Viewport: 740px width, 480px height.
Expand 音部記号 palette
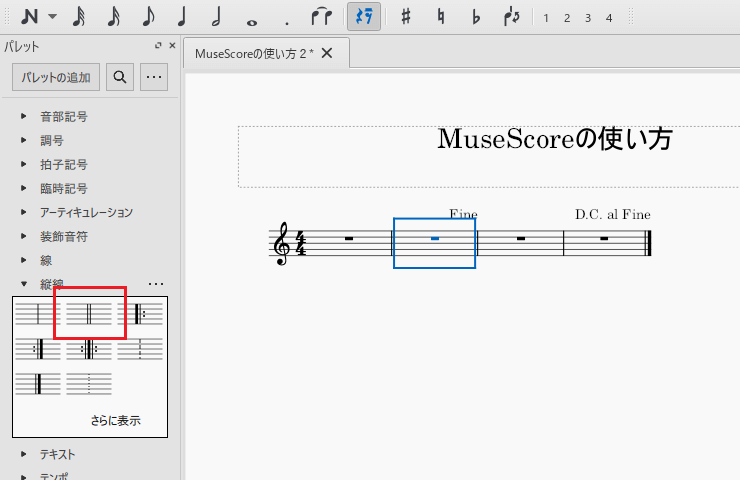tap(24, 116)
